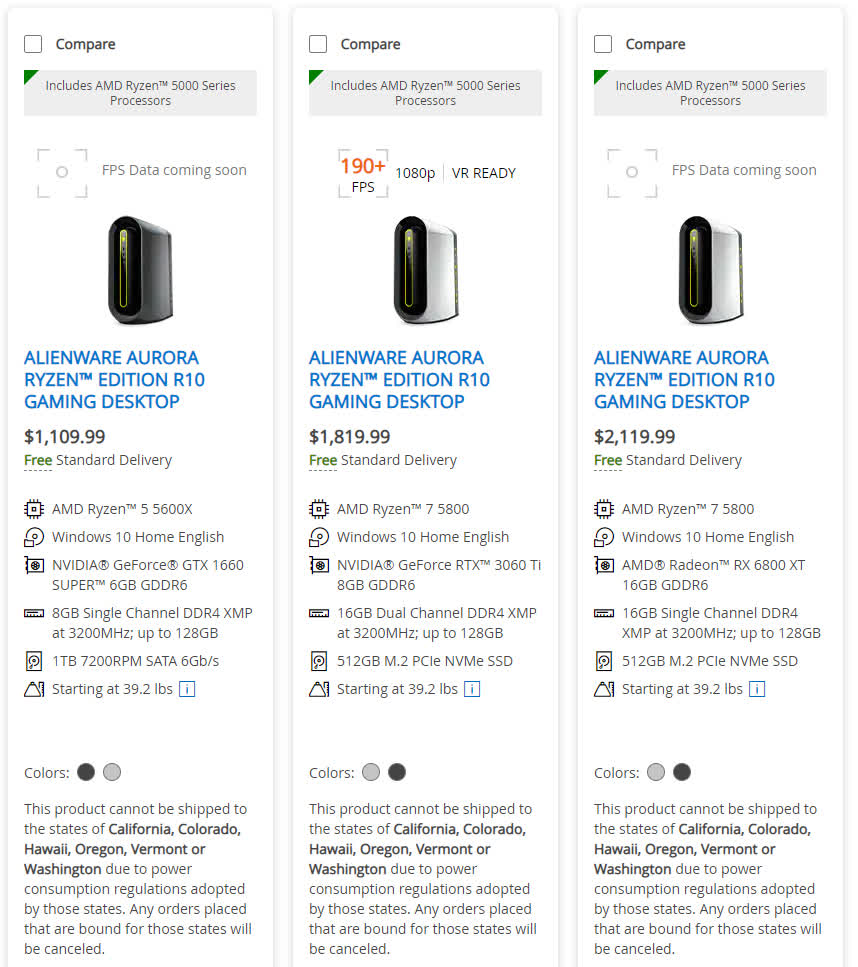
Task: Click weight info icon on $1,819.99 desktop
Action: point(472,689)
